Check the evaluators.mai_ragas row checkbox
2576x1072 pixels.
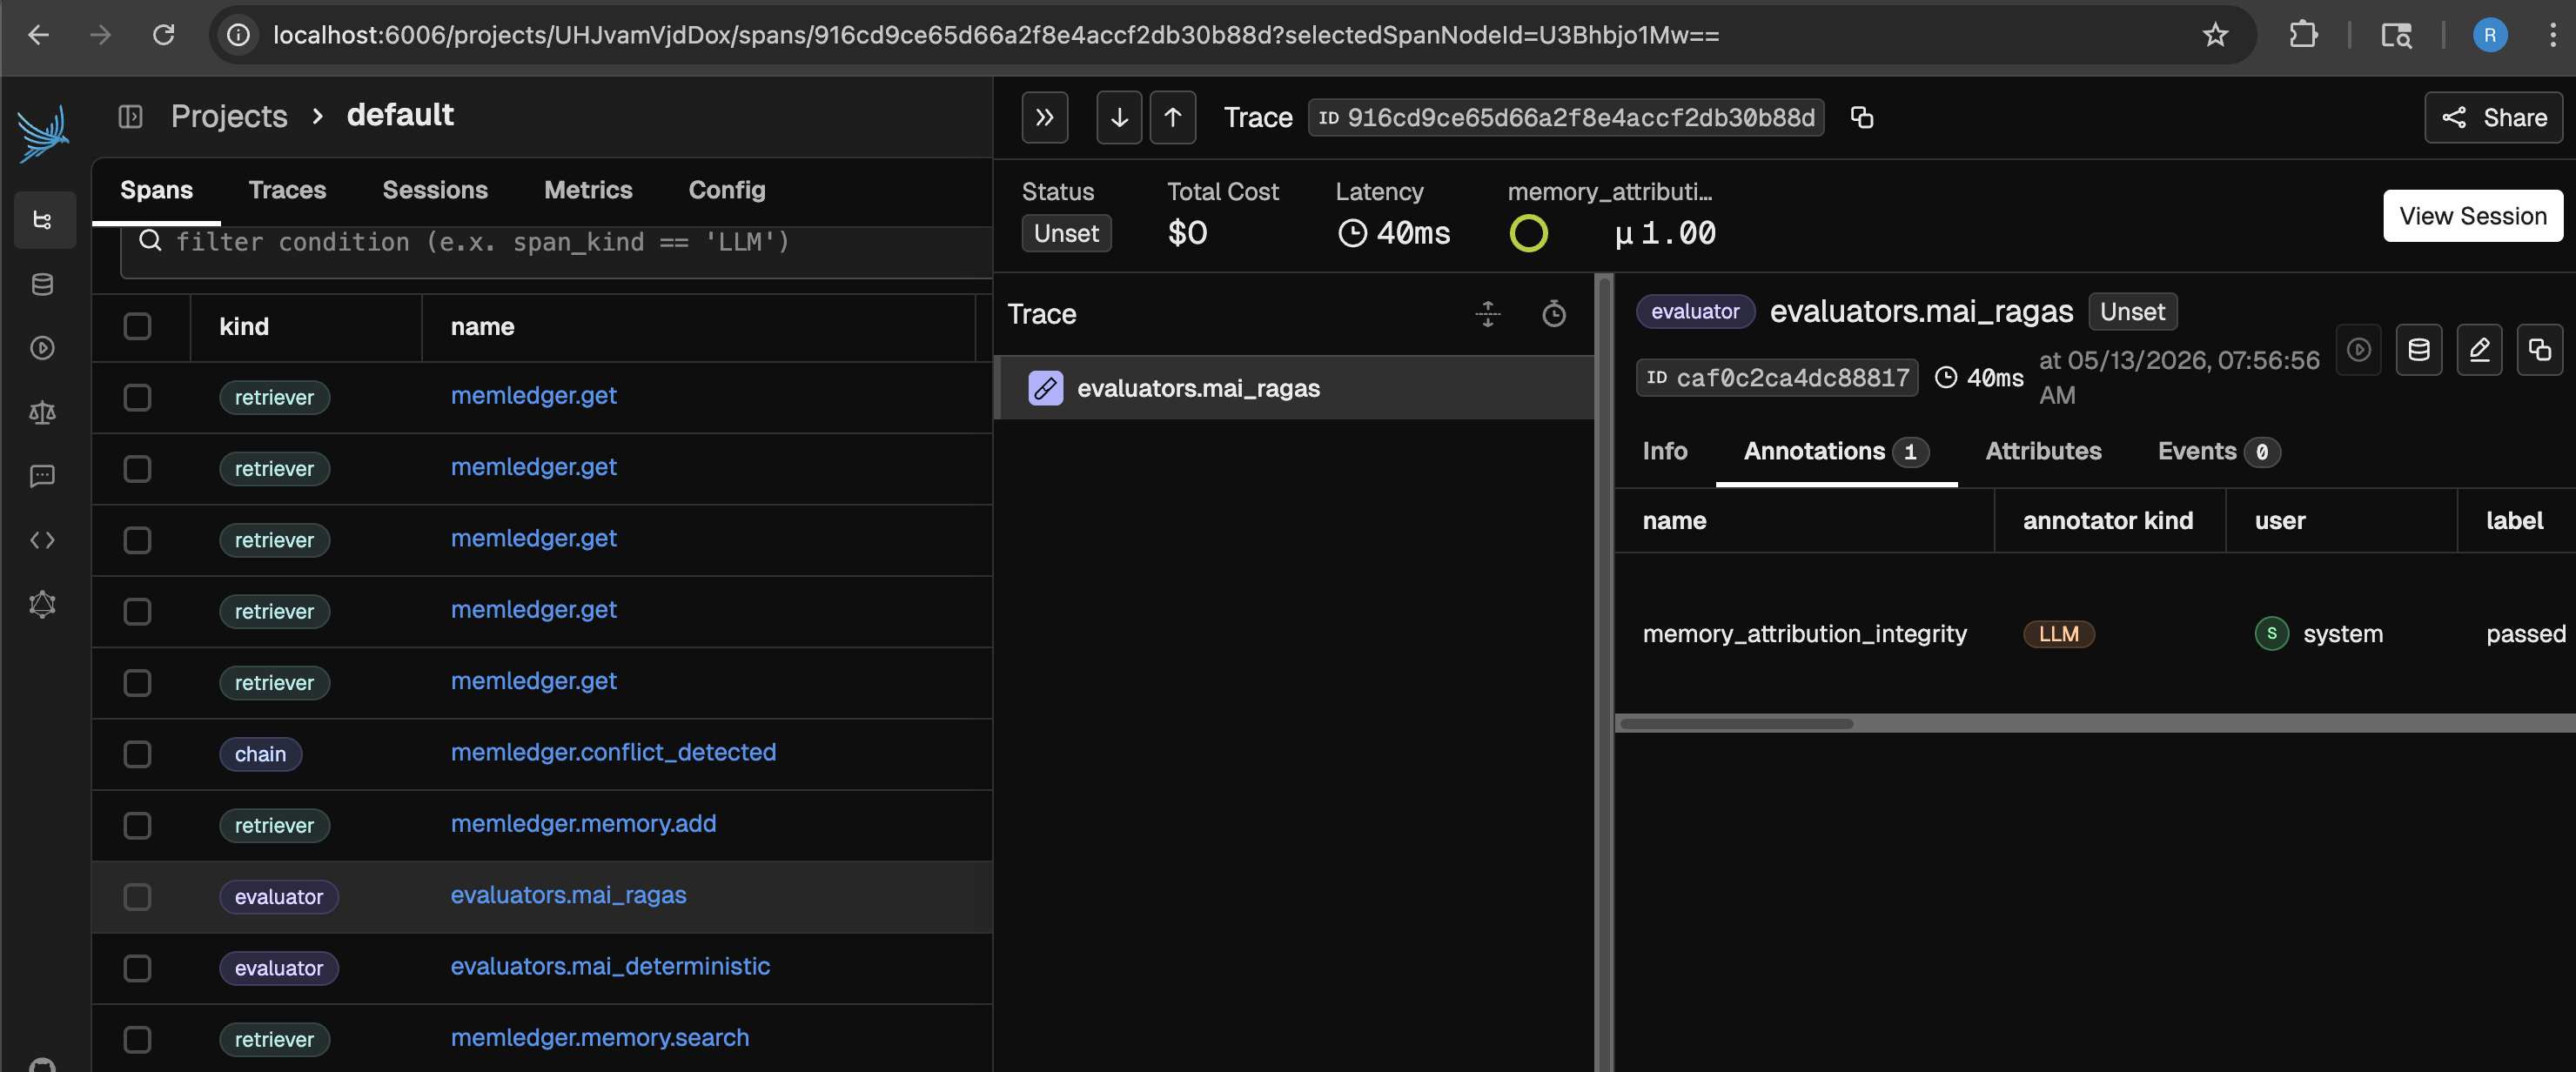137,897
